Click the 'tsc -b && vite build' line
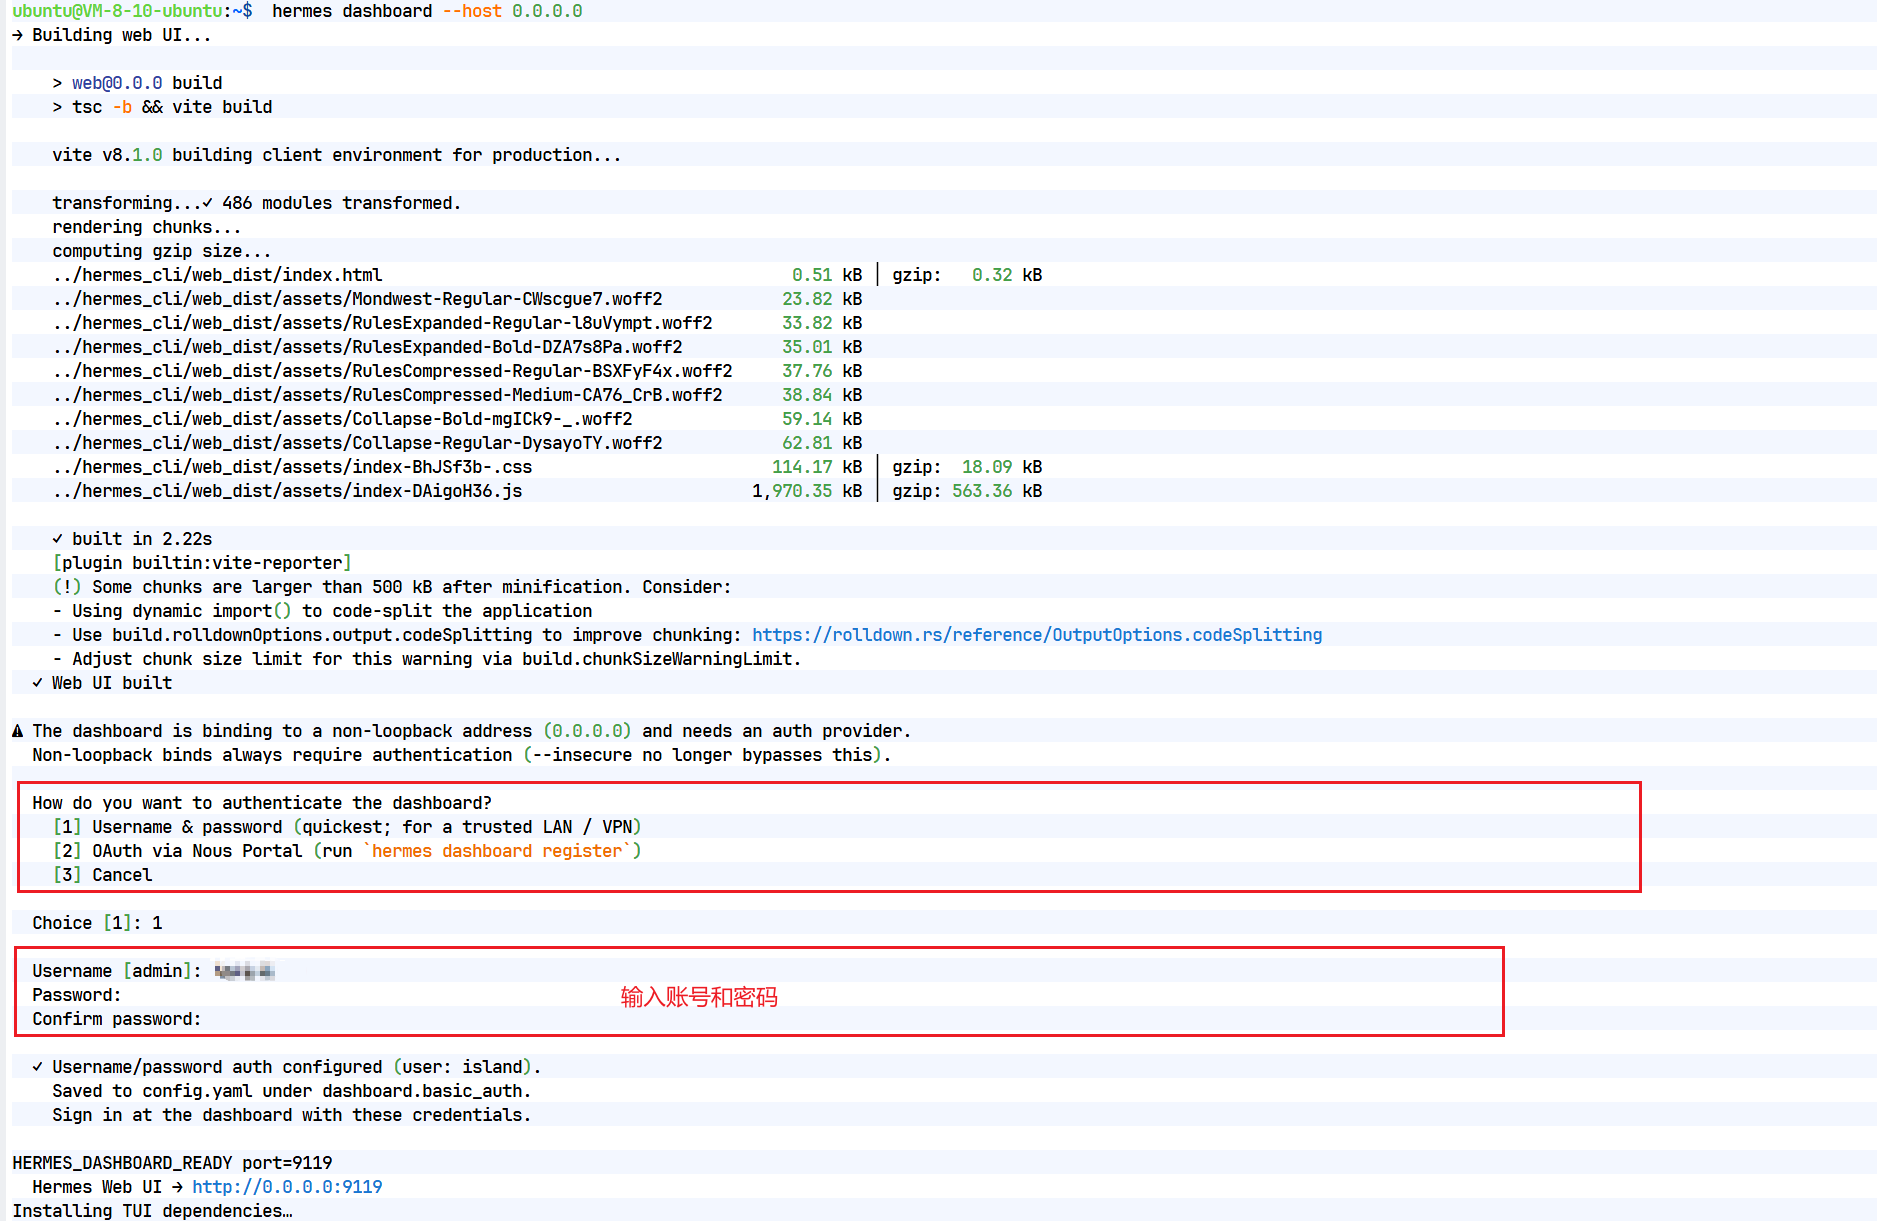This screenshot has width=1877, height=1221. [162, 107]
